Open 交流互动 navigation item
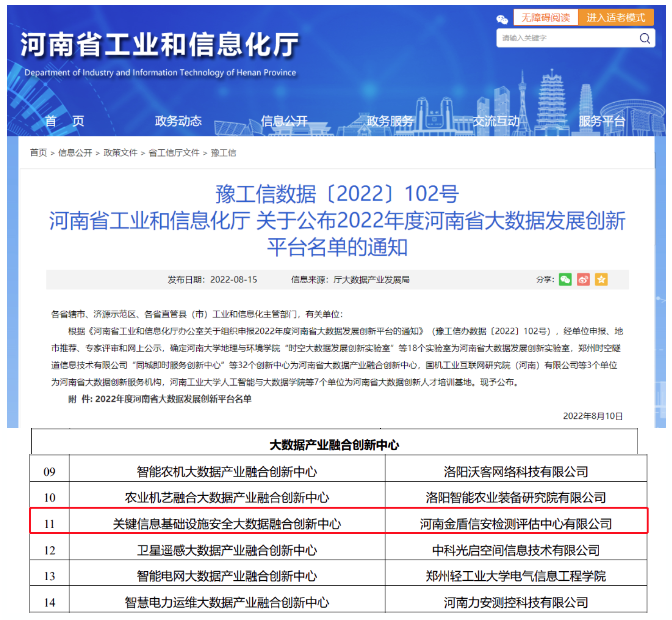 coord(496,121)
